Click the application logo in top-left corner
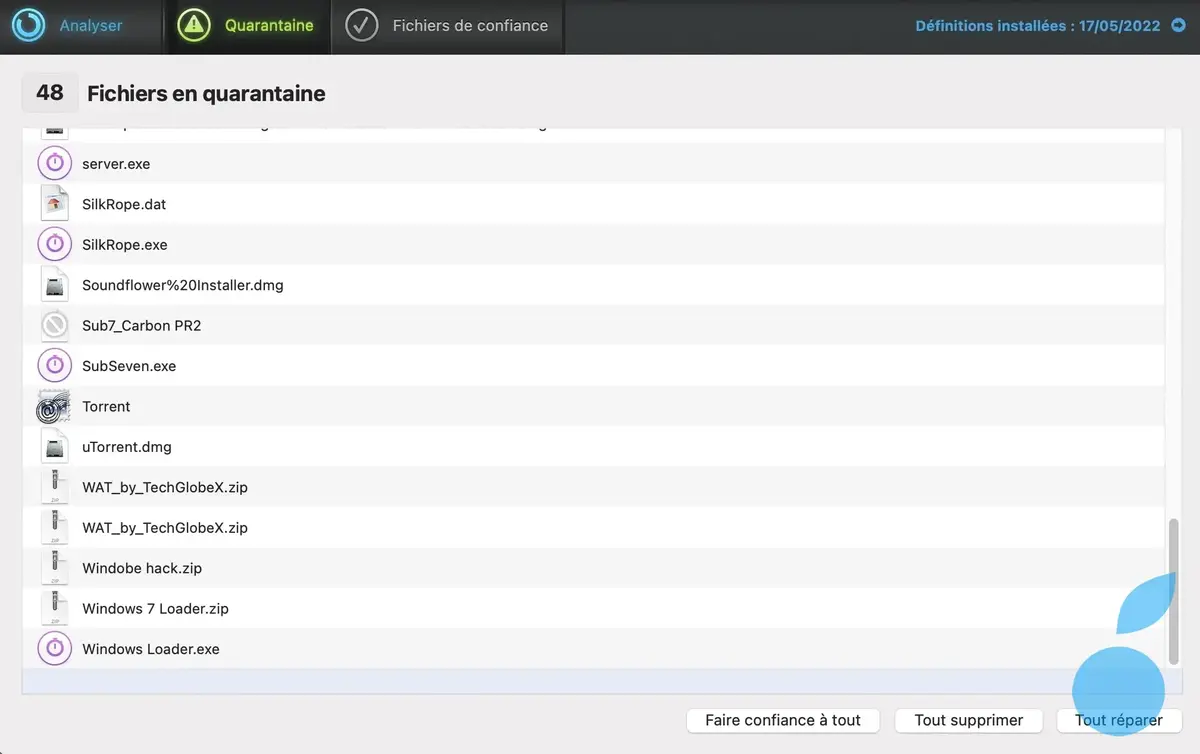Viewport: 1200px width, 754px height. click(x=27, y=27)
